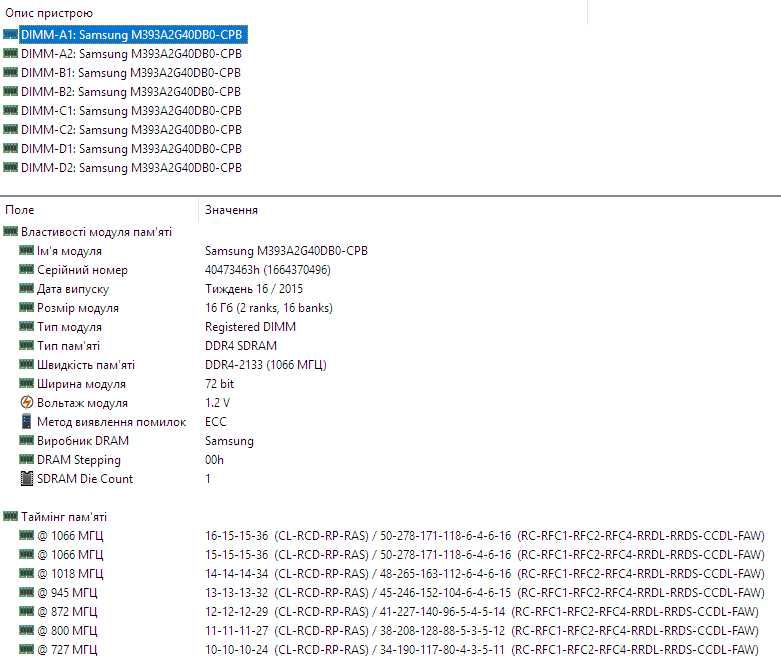Viewport: 781px width, 671px height.
Task: Select DIMM-B2 memory module entry
Action: [130, 92]
